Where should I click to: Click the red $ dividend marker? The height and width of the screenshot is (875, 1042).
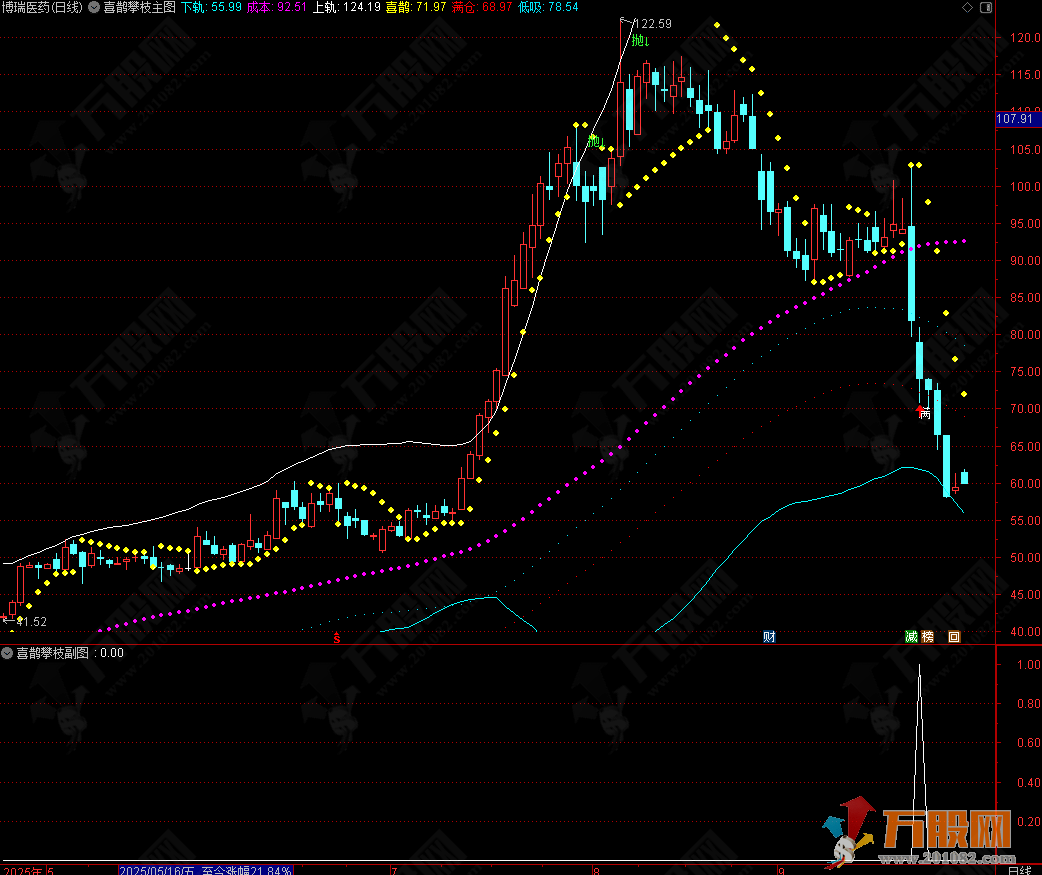tap(336, 637)
